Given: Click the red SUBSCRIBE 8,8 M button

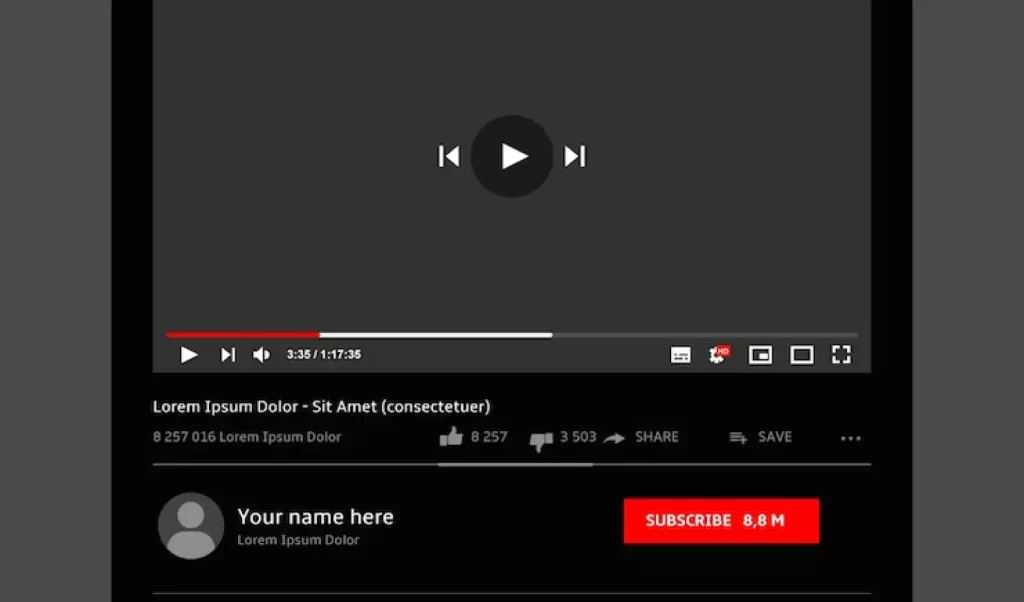Looking at the screenshot, I should click(721, 520).
